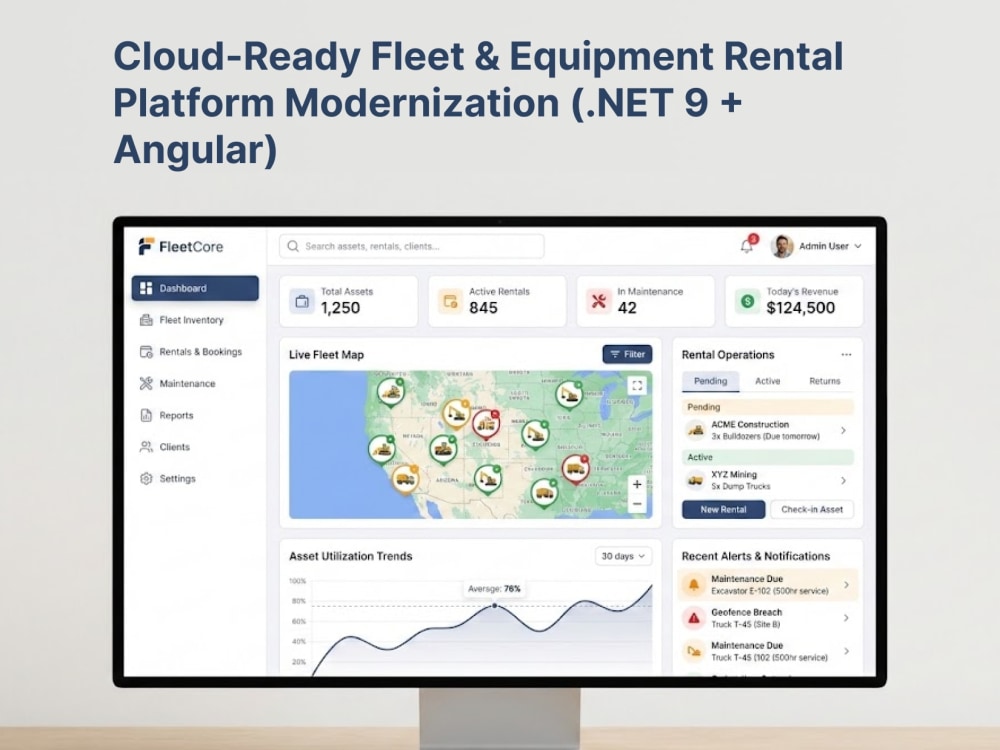1000x750 pixels.
Task: Open Rental Operations more options menu
Action: 846,355
